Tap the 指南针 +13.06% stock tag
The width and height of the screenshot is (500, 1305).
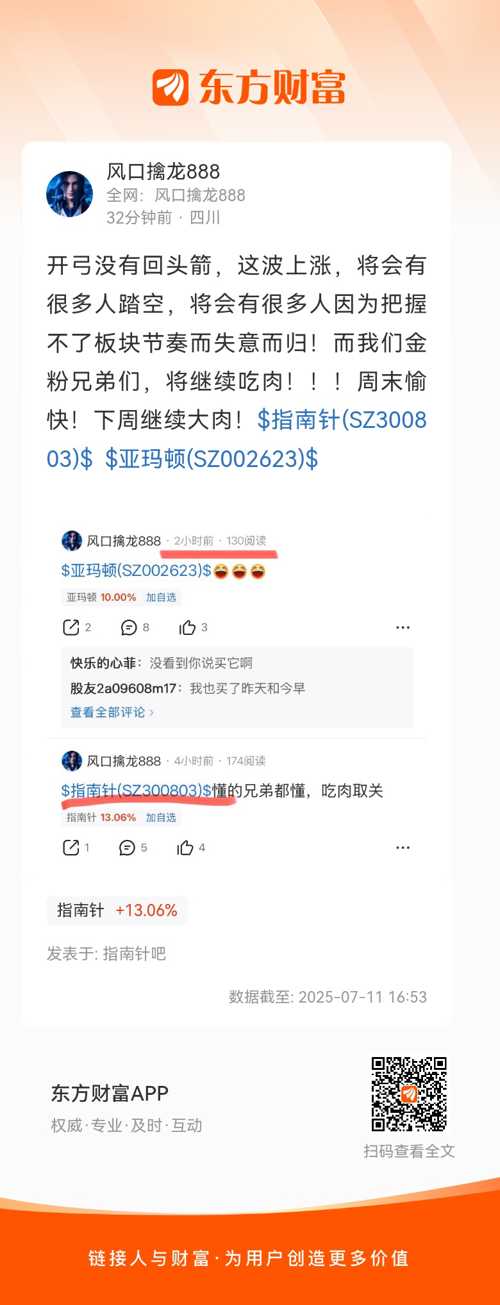pyautogui.click(x=117, y=910)
